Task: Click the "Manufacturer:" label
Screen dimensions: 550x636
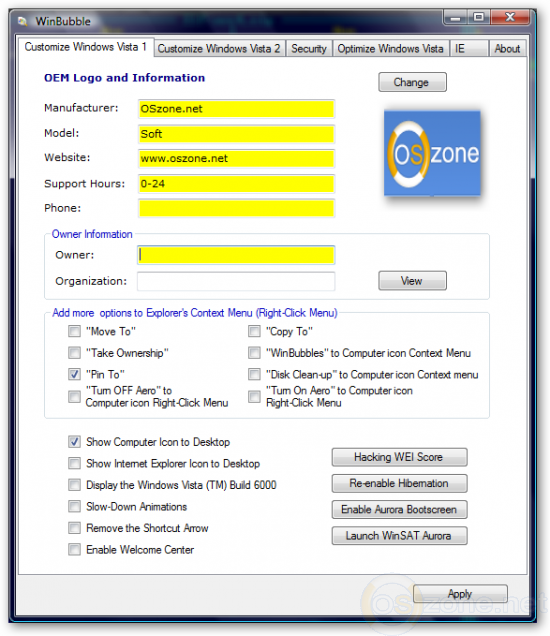Action: click(81, 108)
